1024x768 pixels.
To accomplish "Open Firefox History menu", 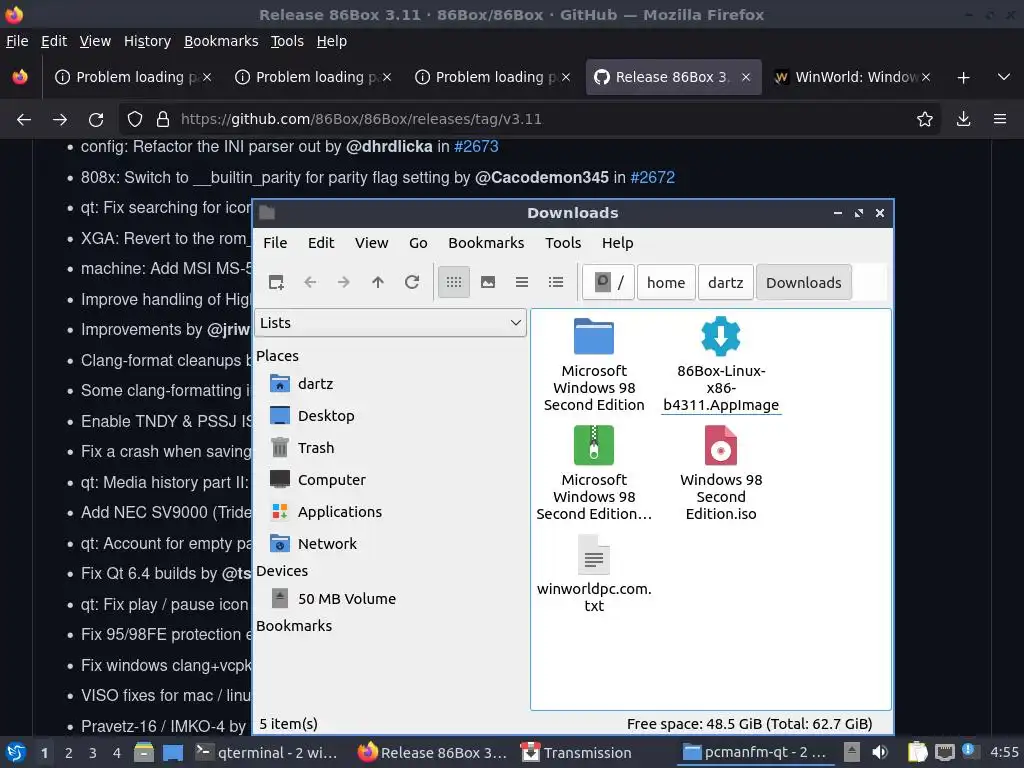I will (x=147, y=41).
